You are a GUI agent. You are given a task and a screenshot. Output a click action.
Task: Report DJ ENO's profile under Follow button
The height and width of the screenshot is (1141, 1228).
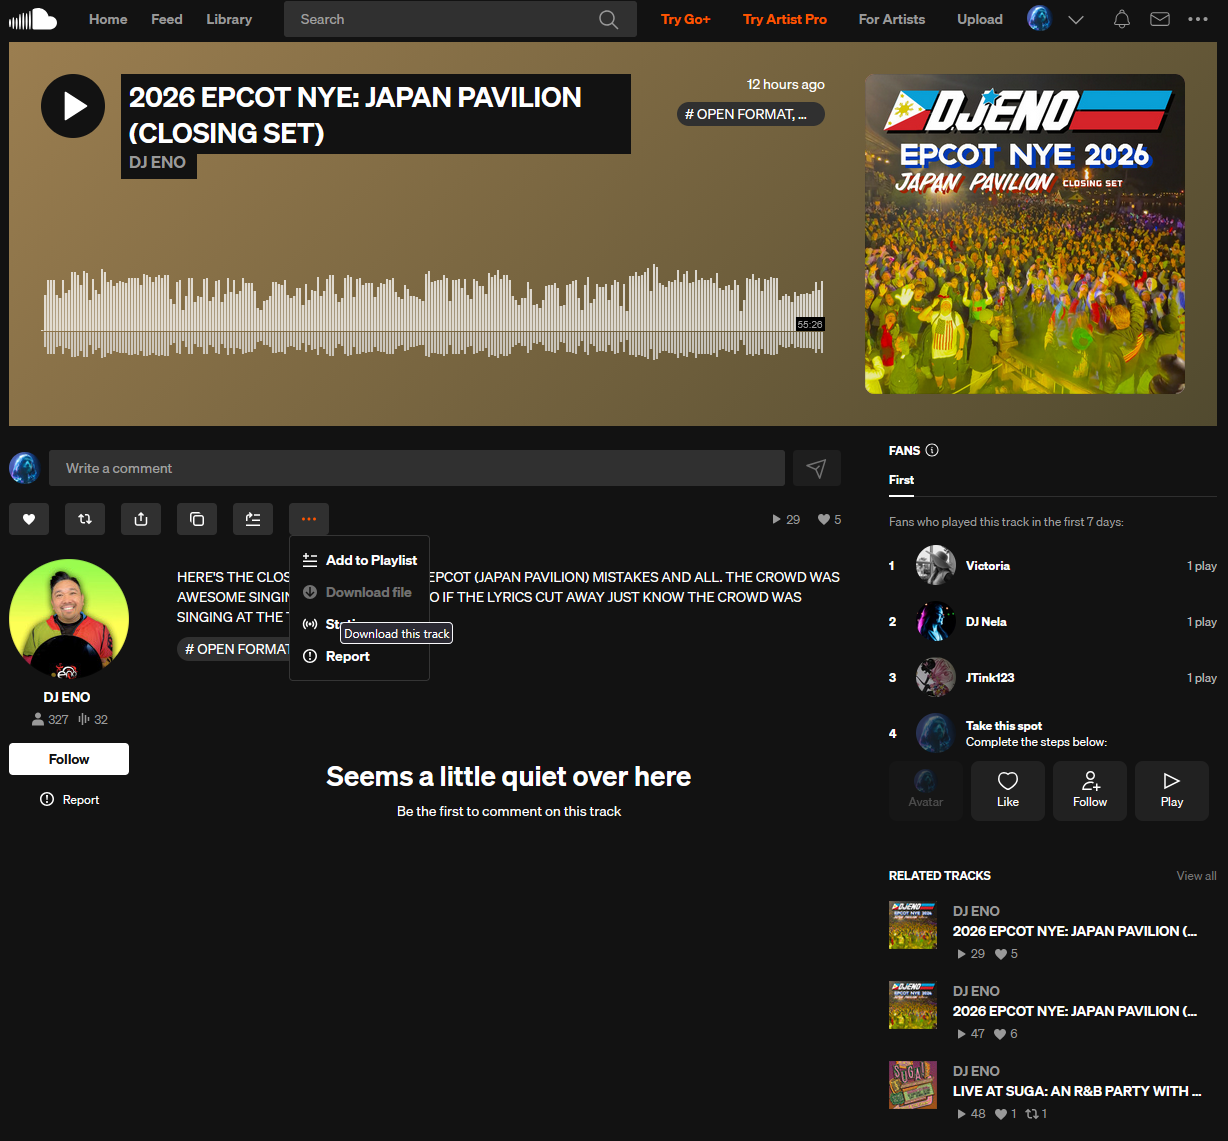pos(69,800)
